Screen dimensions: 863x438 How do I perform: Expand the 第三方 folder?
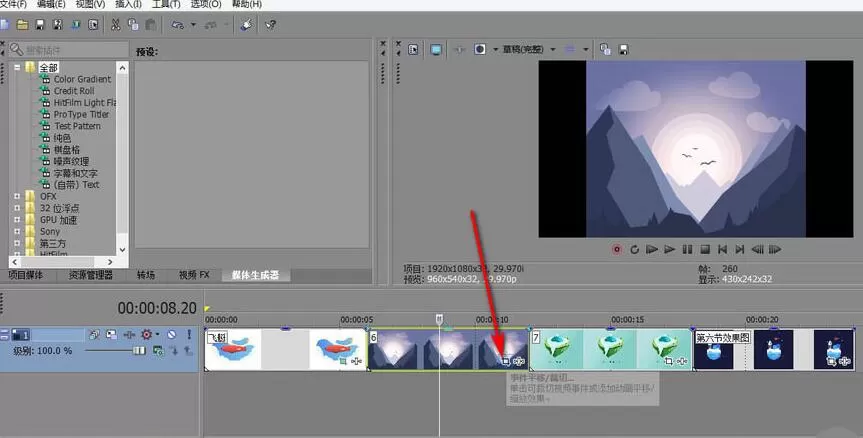[x=17, y=243]
